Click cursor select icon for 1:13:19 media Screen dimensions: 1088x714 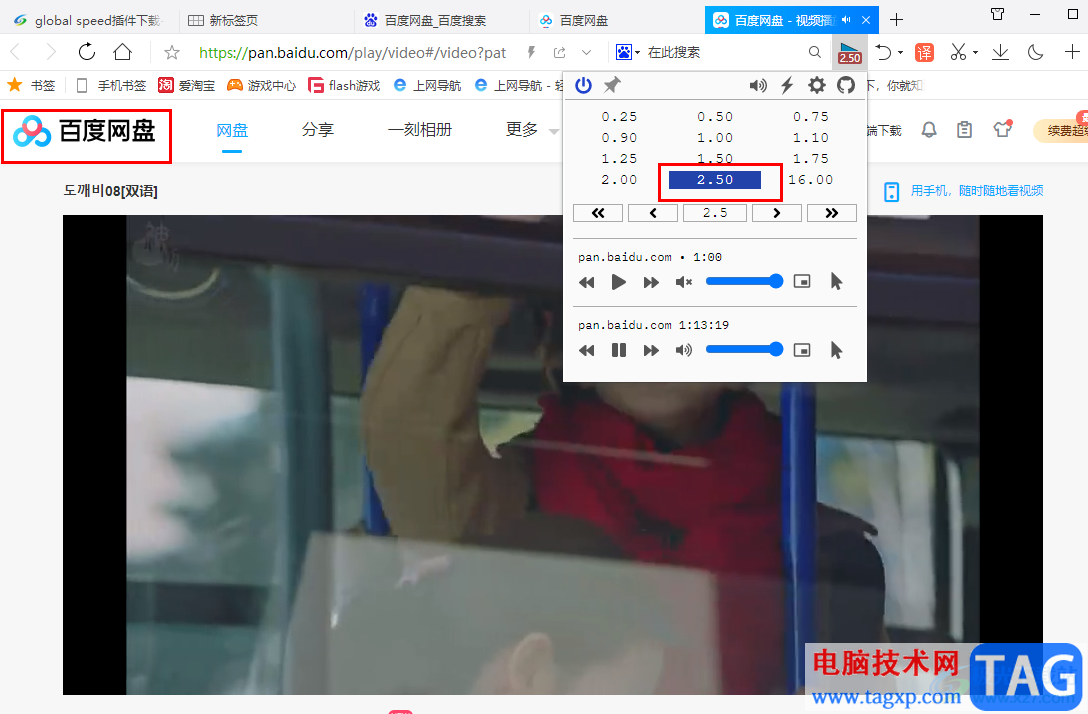pos(836,350)
